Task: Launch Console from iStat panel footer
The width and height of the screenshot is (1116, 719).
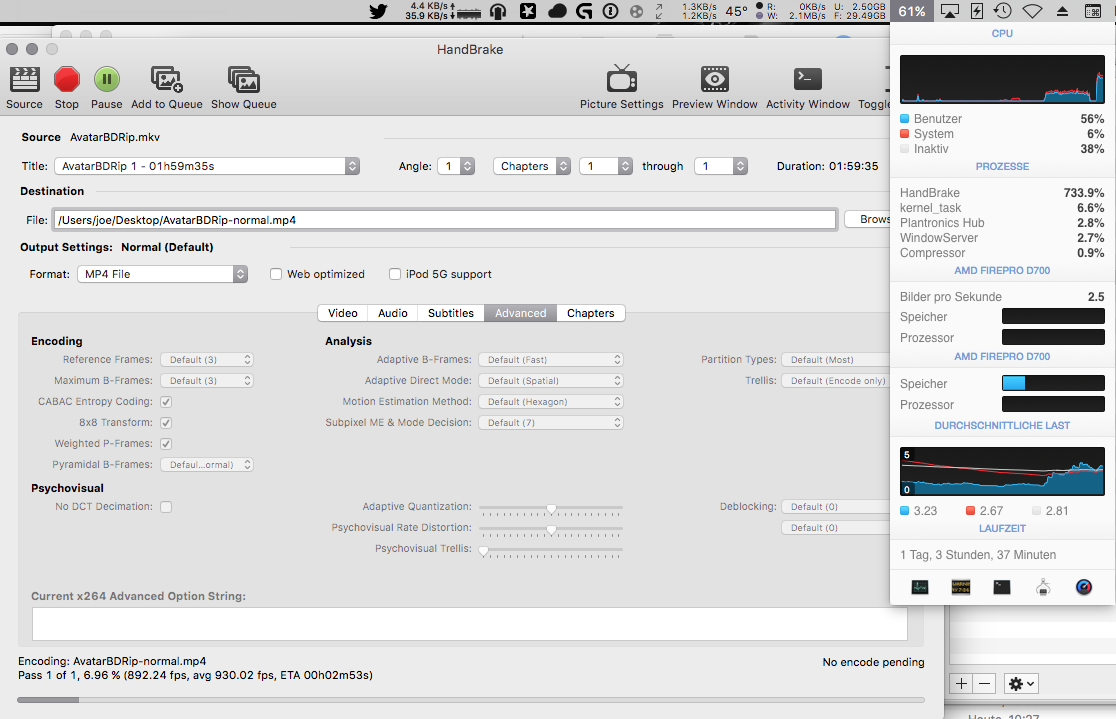Action: pos(961,587)
